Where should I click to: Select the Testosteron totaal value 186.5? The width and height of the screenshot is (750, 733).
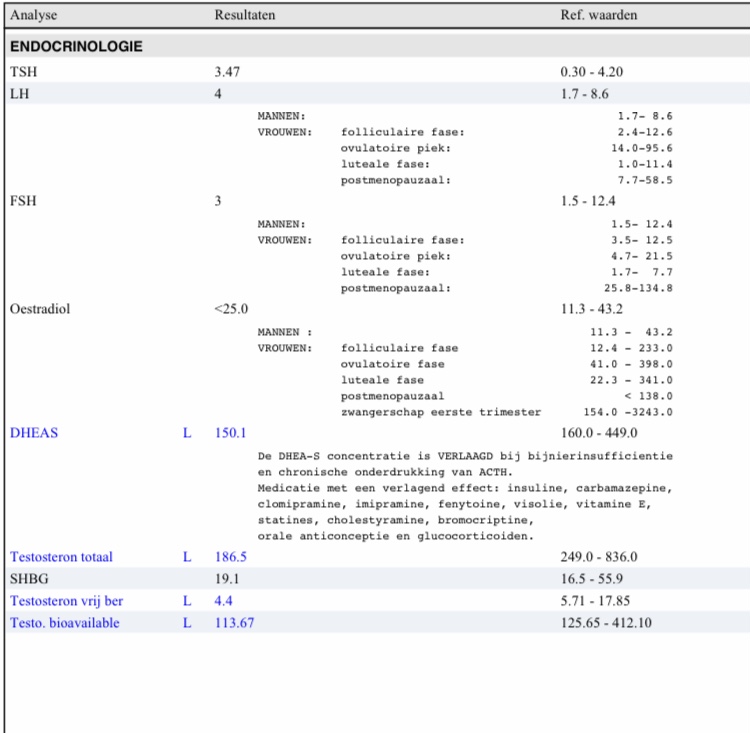(x=230, y=556)
